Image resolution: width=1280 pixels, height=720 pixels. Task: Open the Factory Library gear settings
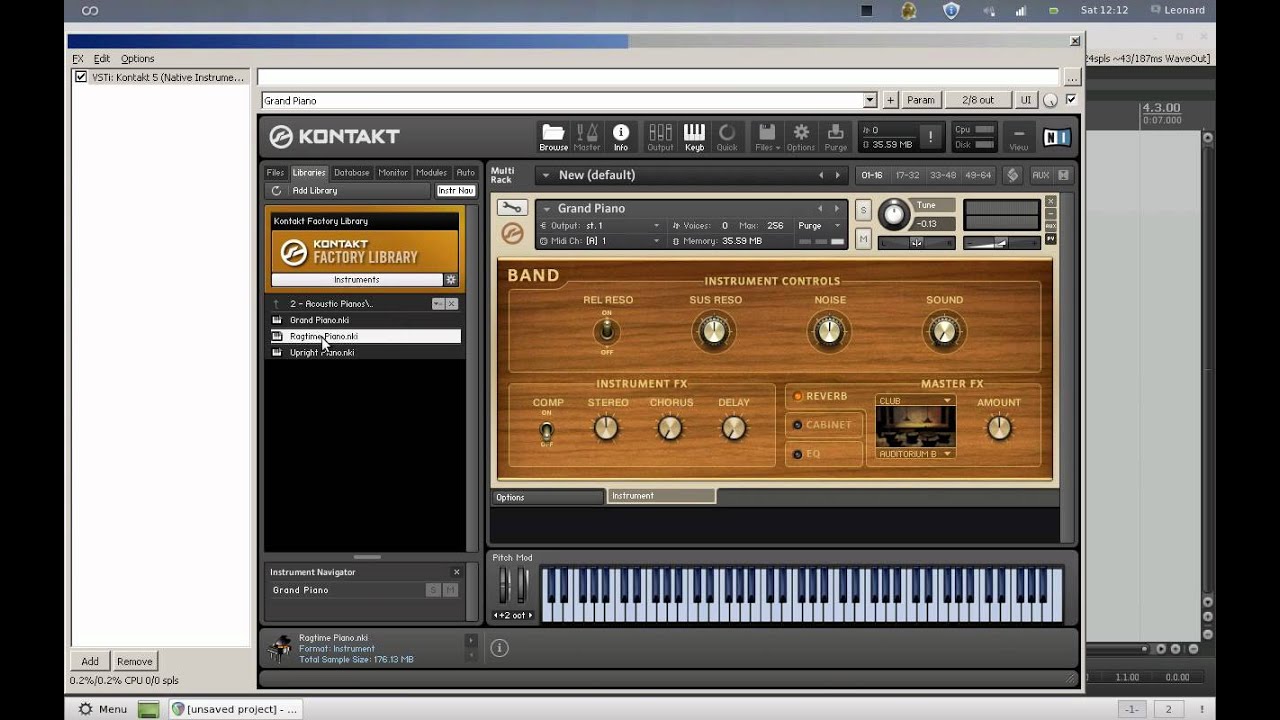pos(451,280)
